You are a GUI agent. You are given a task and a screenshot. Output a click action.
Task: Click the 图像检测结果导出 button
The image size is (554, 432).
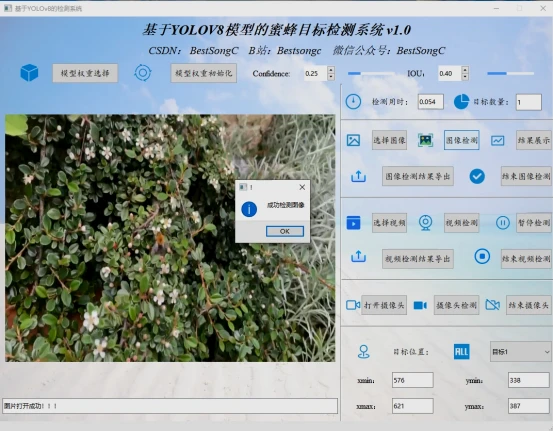click(418, 176)
